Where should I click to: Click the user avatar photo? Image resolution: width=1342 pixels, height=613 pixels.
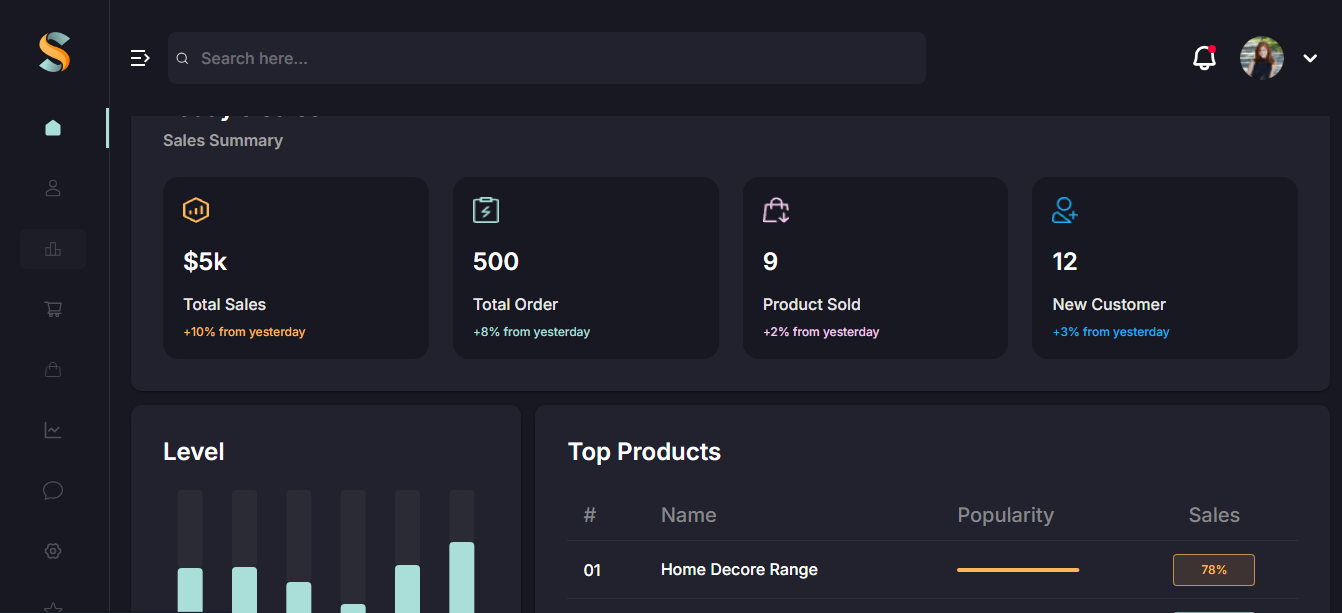(x=1262, y=58)
